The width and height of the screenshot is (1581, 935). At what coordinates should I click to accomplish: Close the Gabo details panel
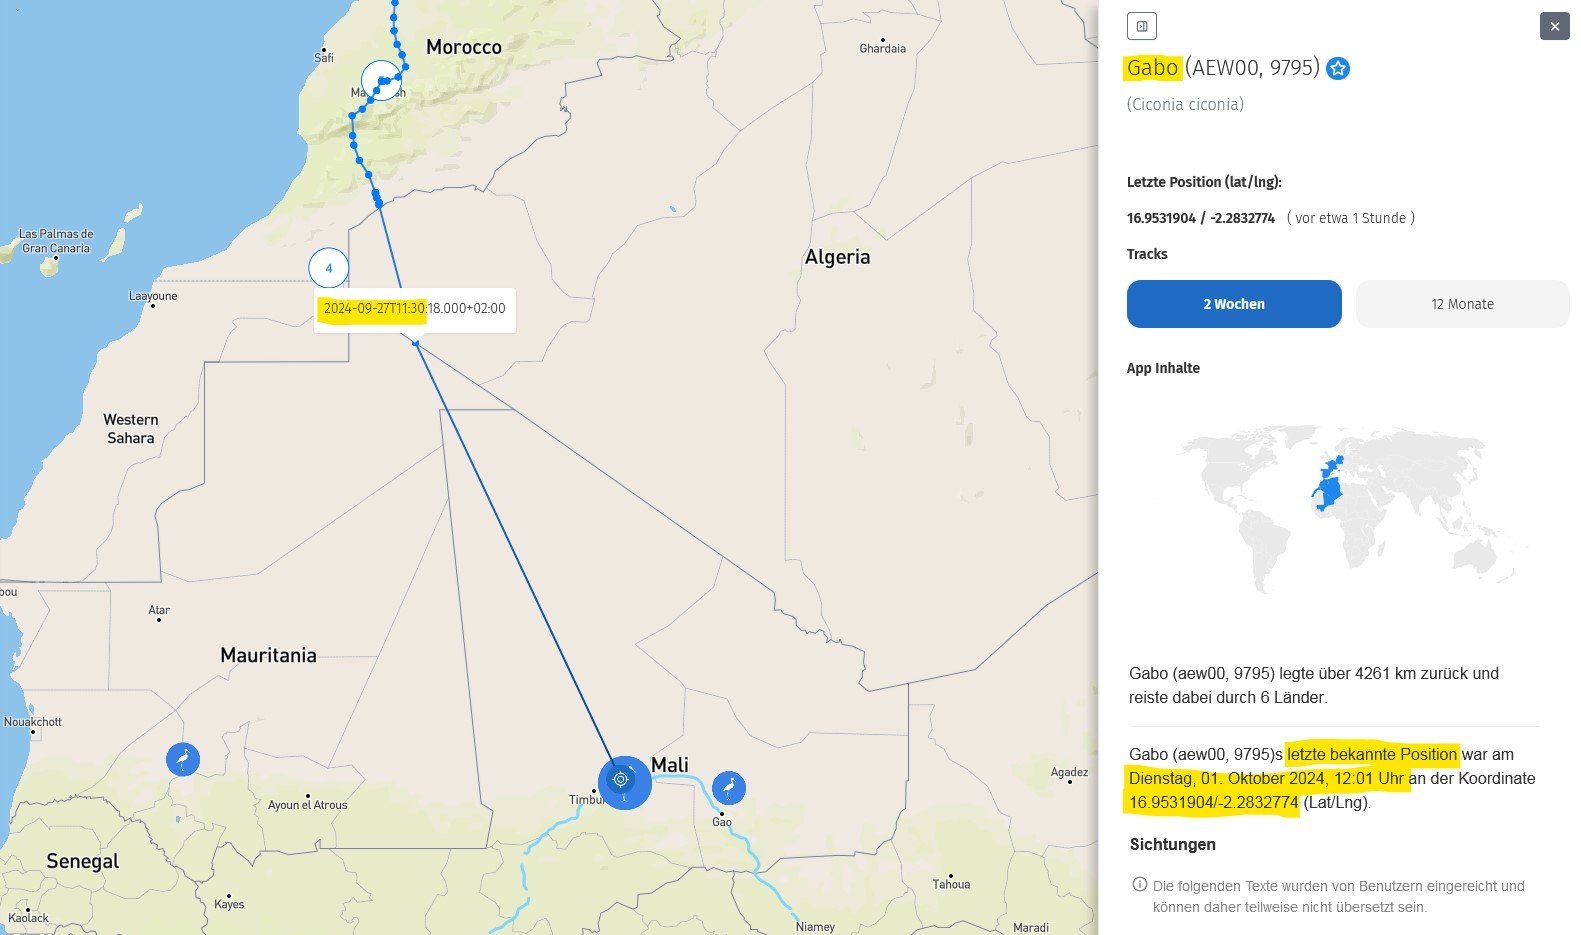click(1554, 26)
